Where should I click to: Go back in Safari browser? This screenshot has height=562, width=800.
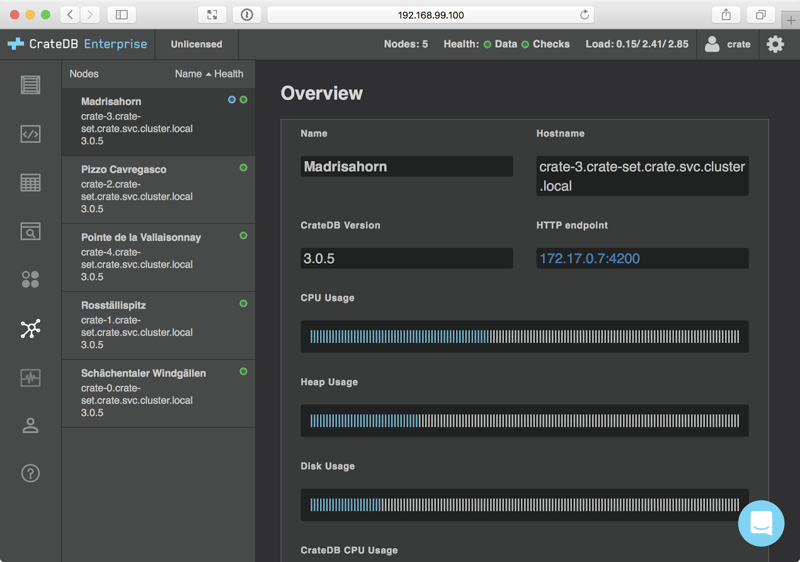point(70,15)
